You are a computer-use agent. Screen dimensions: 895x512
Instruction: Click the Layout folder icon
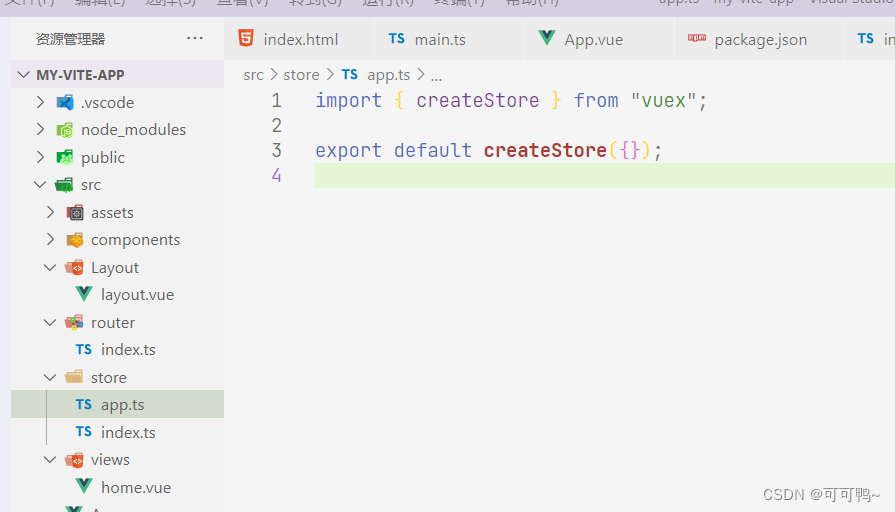click(75, 267)
